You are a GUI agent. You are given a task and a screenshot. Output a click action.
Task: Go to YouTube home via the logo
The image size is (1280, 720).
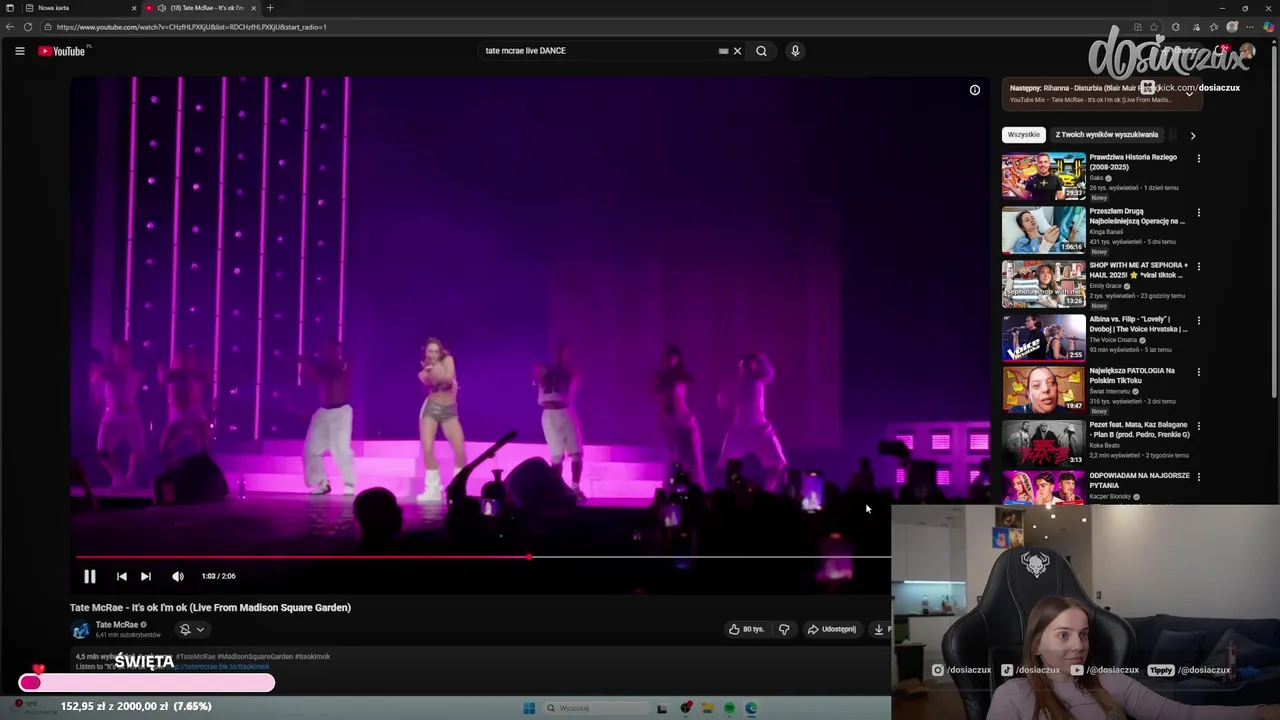pyautogui.click(x=64, y=51)
